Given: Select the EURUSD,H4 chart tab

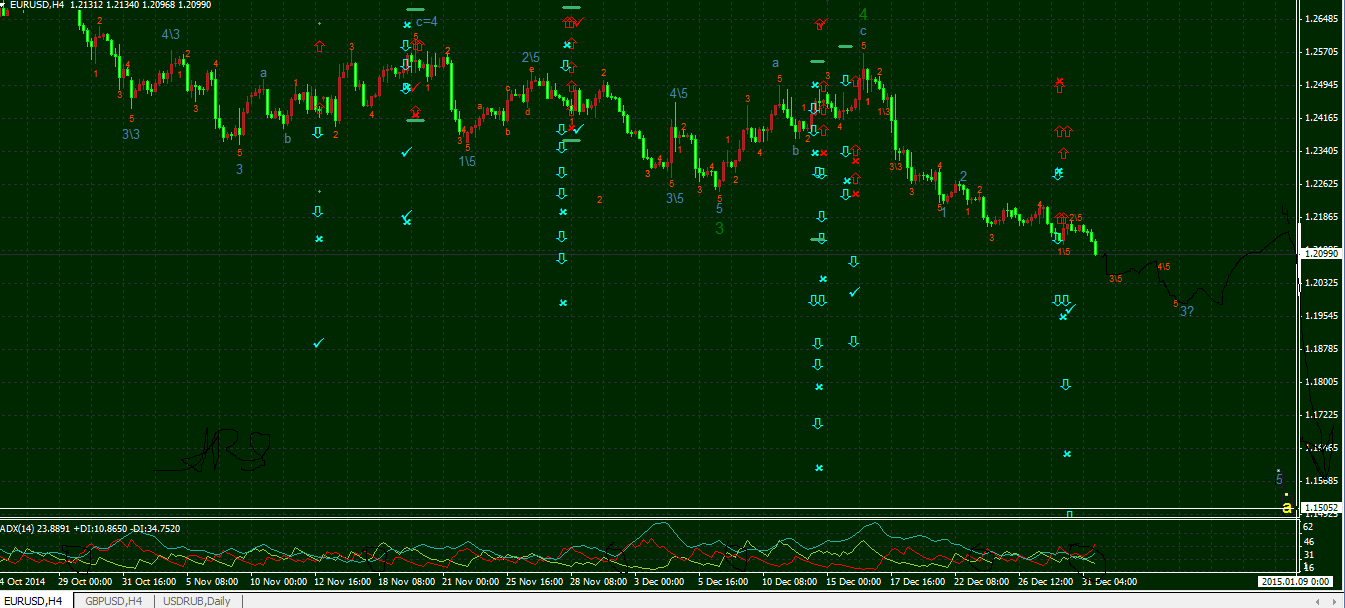Looking at the screenshot, I should pyautogui.click(x=35, y=601).
